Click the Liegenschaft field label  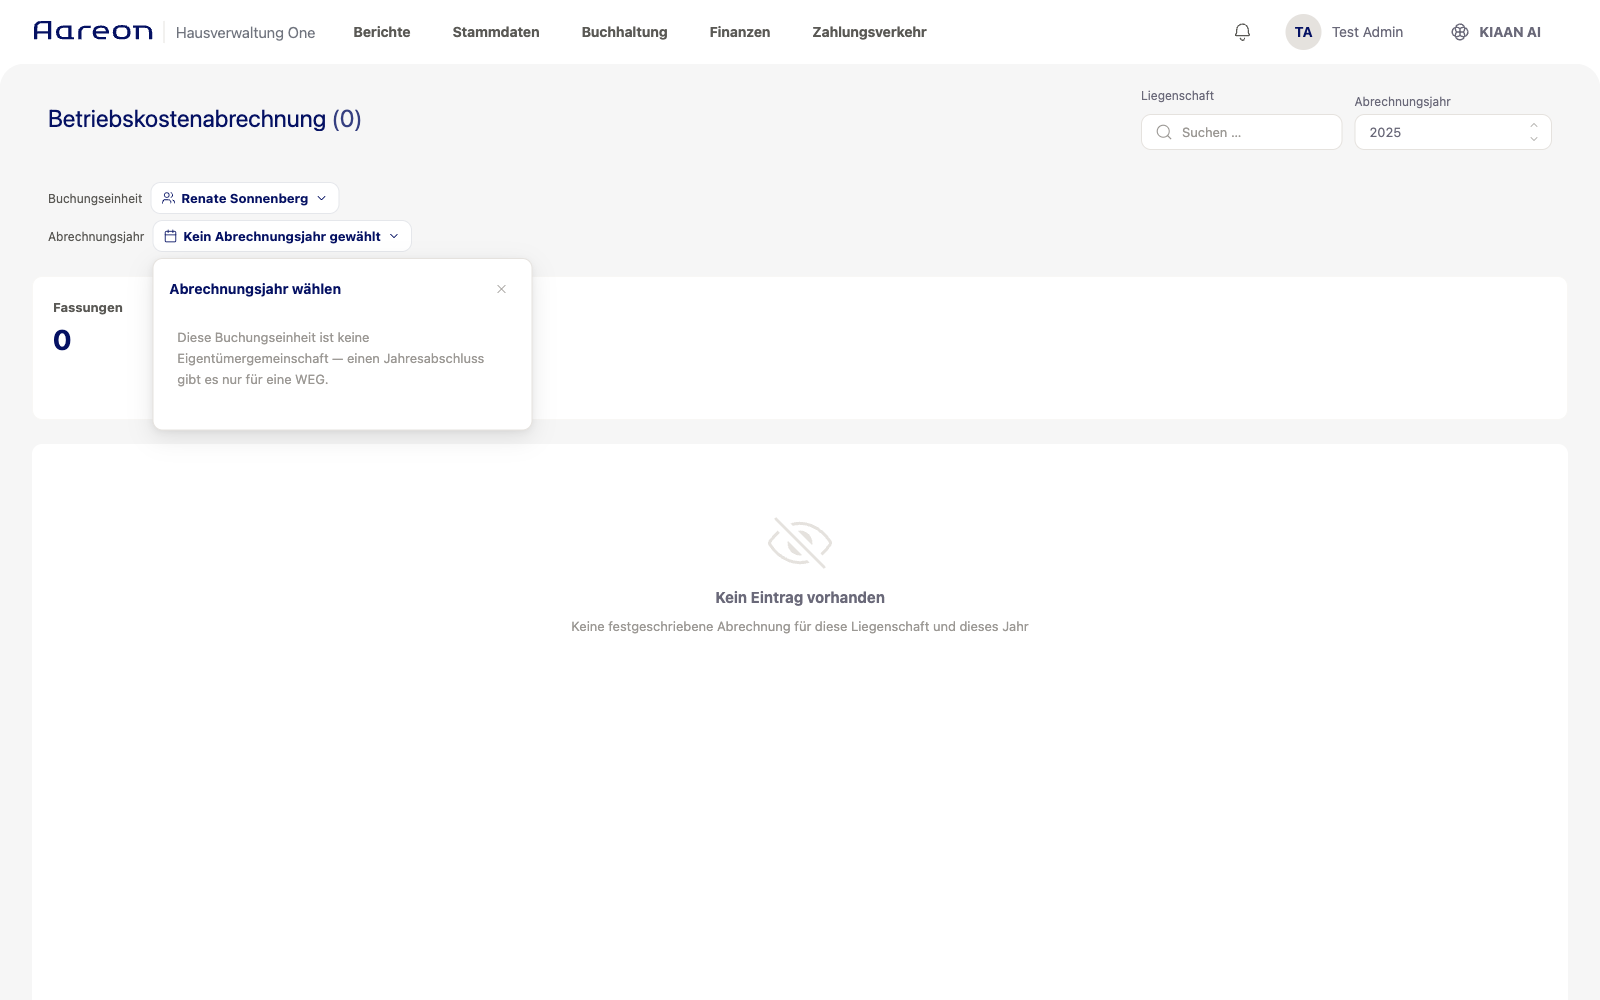pyautogui.click(x=1177, y=96)
